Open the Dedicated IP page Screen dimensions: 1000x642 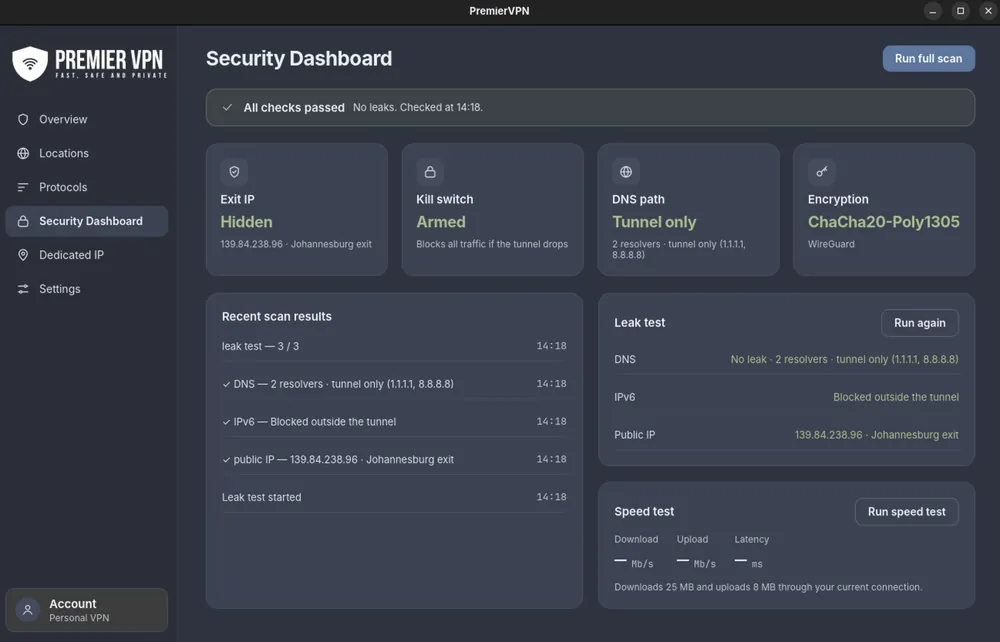(87, 255)
